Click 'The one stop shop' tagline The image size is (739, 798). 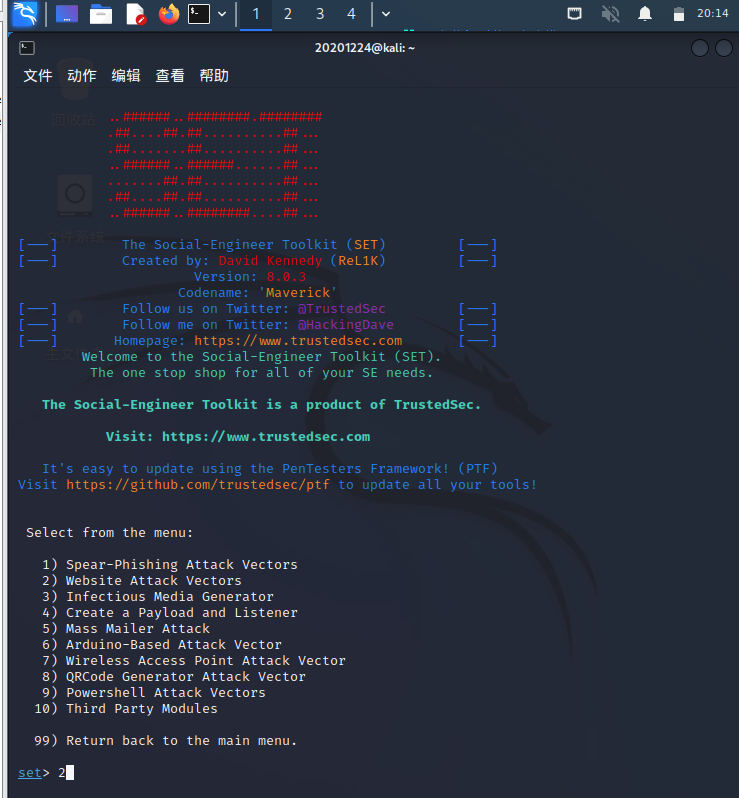click(x=261, y=373)
